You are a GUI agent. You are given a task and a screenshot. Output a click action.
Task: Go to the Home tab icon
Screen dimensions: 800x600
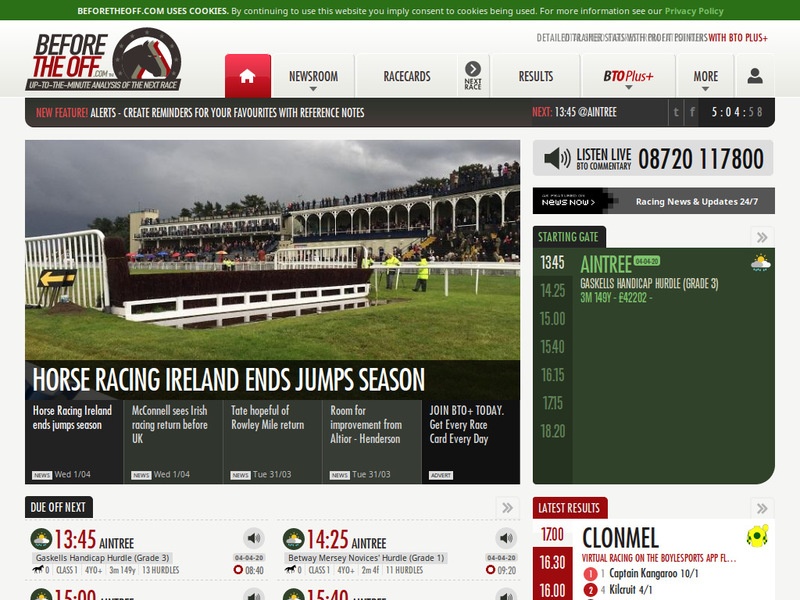tap(247, 76)
